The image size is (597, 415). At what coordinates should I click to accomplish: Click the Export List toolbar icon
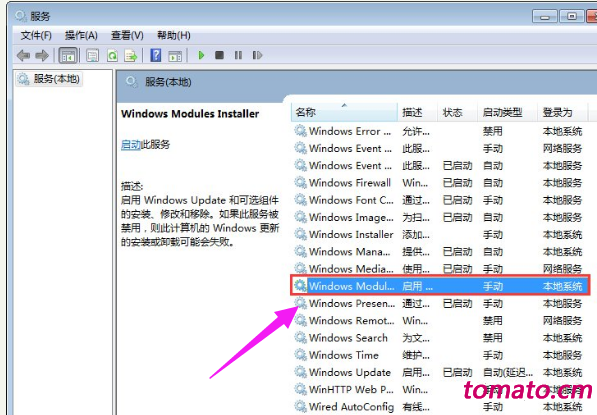[x=131, y=56]
